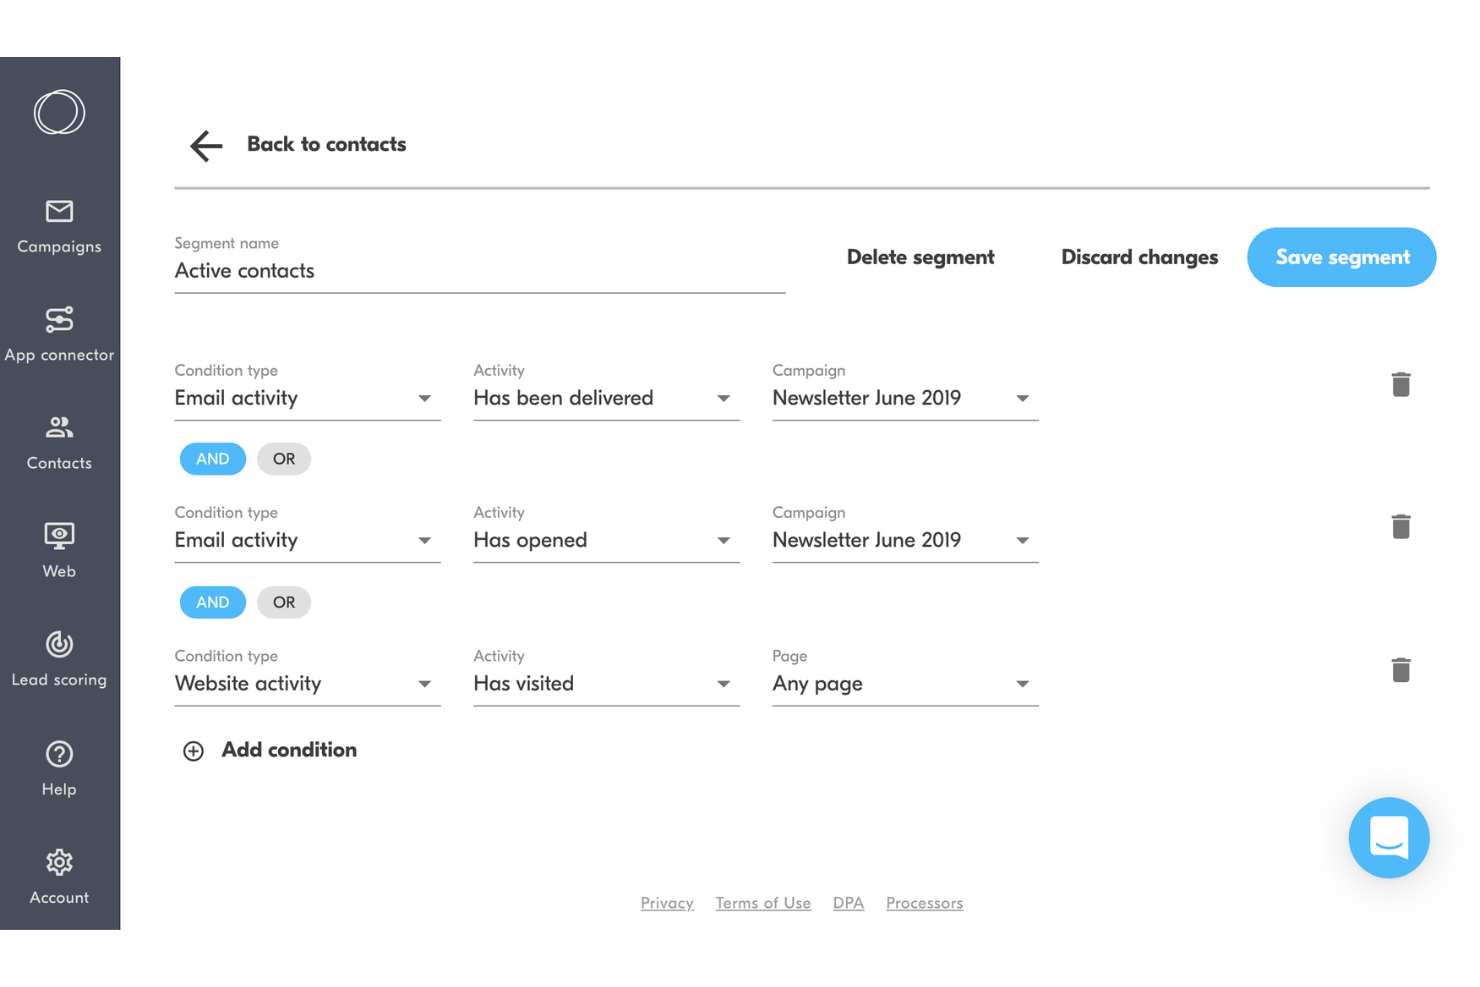Select App connector from the sidebar
1480x987 pixels.
point(59,335)
